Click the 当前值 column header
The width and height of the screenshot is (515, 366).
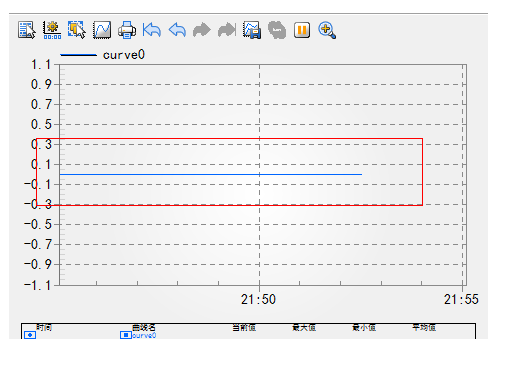pyautogui.click(x=244, y=328)
